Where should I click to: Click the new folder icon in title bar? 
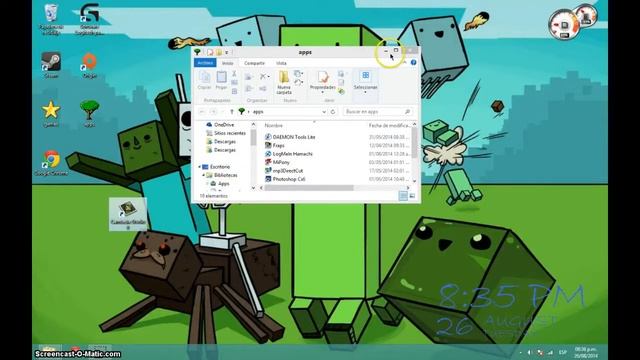tap(218, 52)
